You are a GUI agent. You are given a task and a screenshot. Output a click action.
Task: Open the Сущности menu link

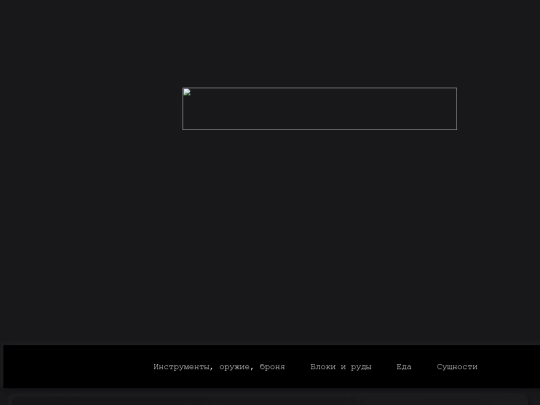[x=457, y=367]
